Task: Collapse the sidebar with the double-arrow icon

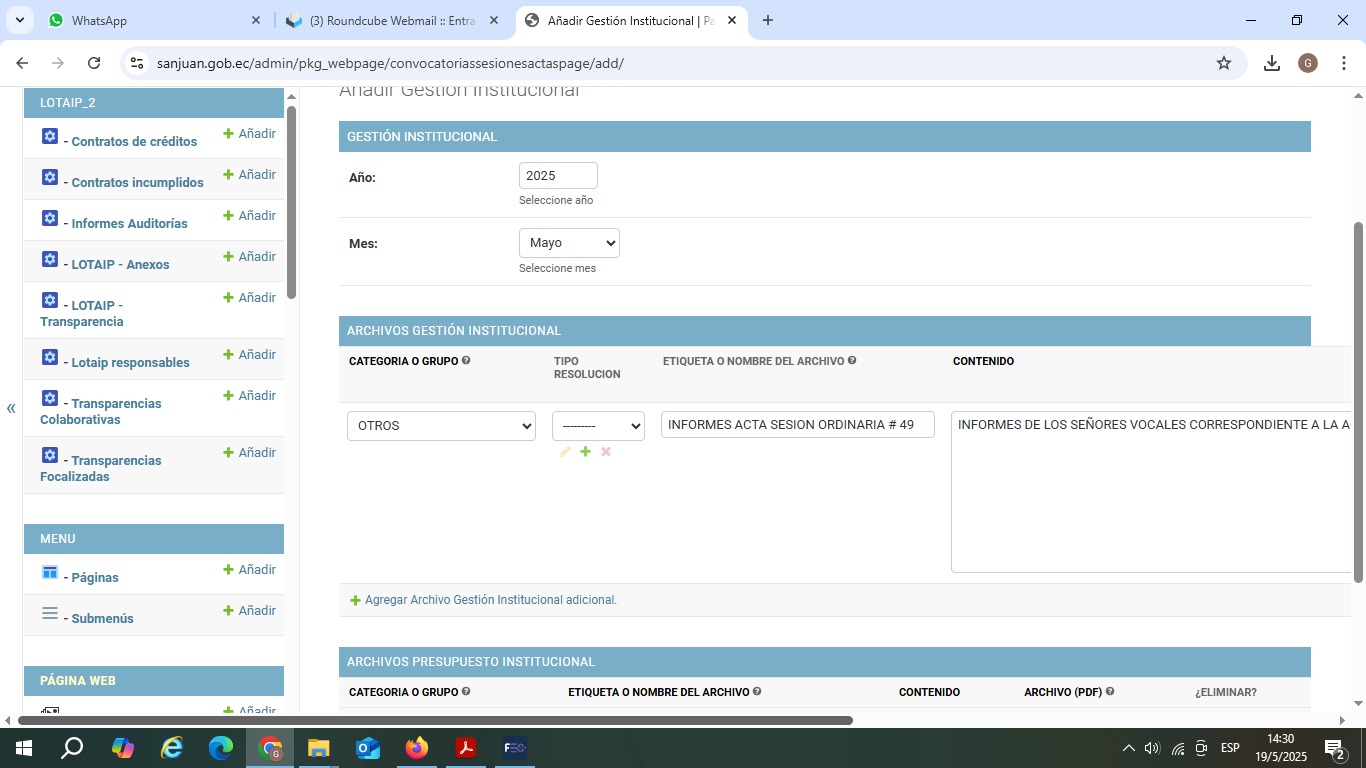Action: [11, 408]
